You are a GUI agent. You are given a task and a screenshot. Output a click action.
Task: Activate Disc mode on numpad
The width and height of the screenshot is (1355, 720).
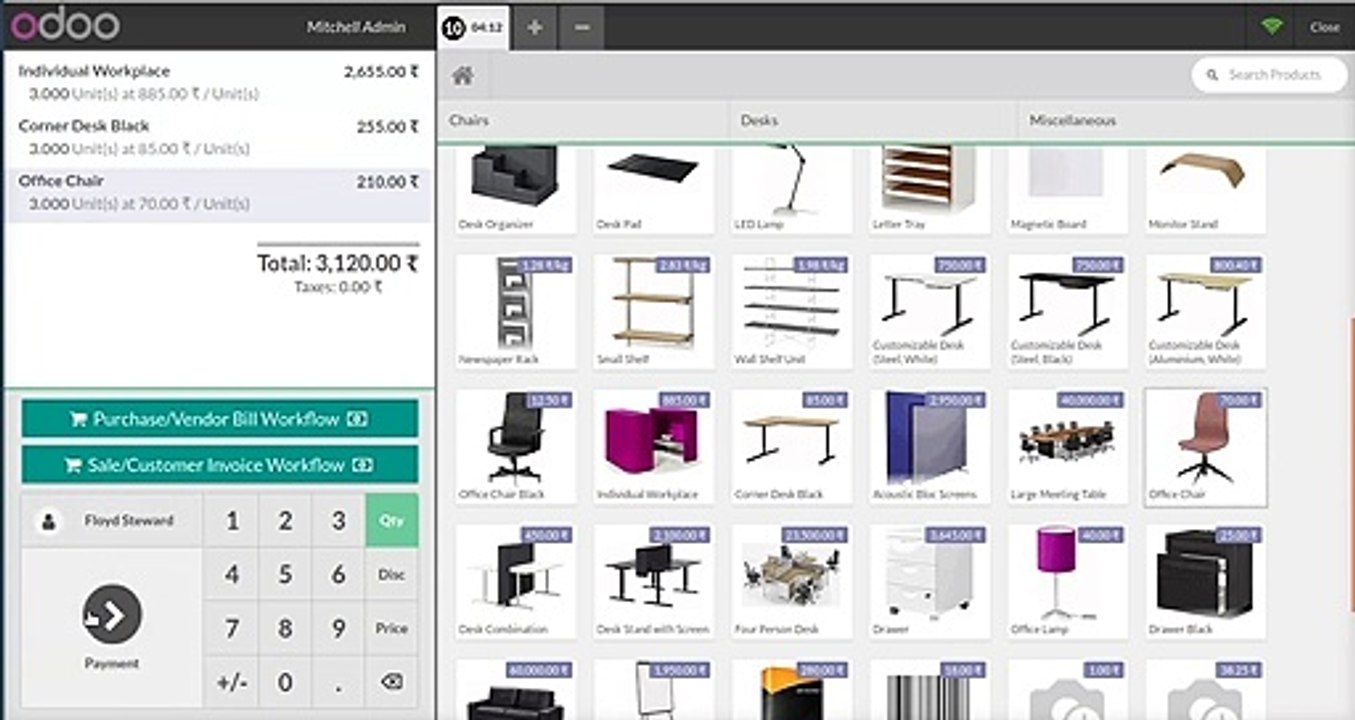(391, 574)
